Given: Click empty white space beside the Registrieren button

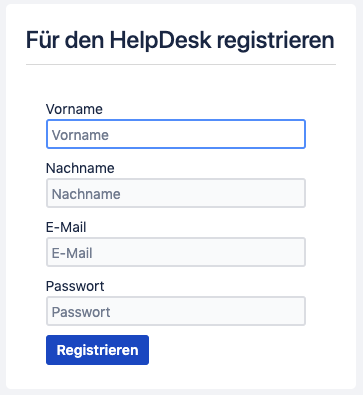Looking at the screenshot, I should (233, 350).
